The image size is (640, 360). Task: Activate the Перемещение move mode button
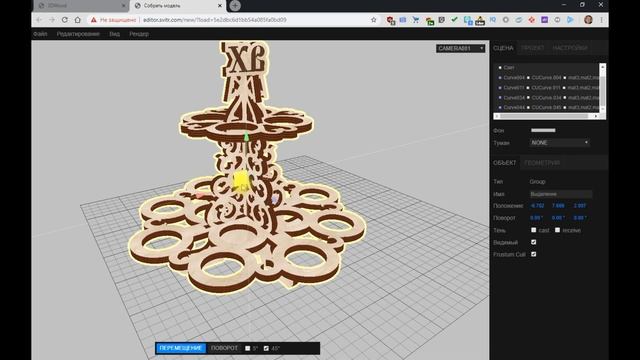(x=180, y=348)
